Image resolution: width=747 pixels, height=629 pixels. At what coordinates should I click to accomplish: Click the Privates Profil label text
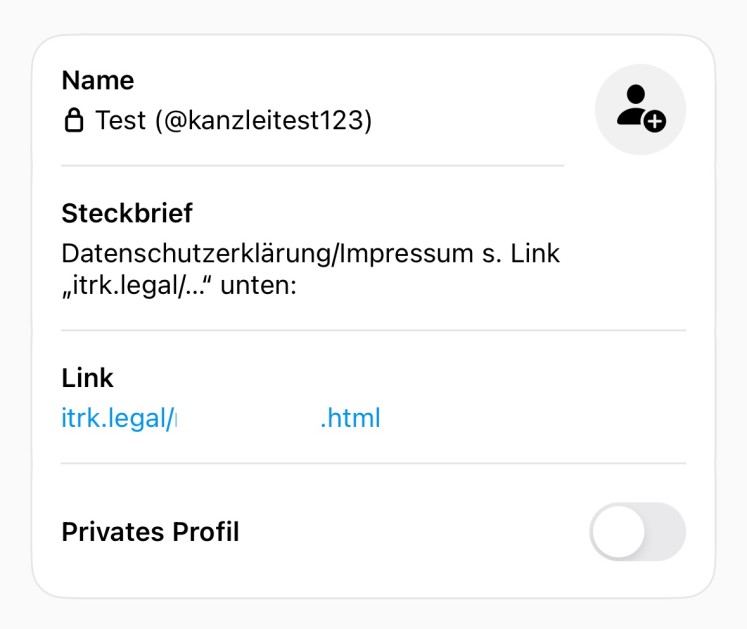click(x=150, y=532)
